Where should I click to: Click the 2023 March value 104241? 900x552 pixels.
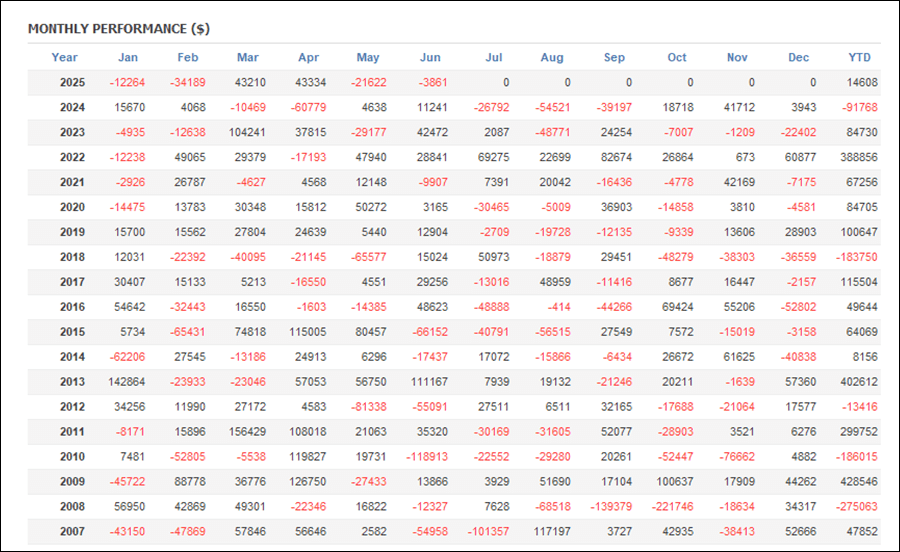[x=247, y=133]
